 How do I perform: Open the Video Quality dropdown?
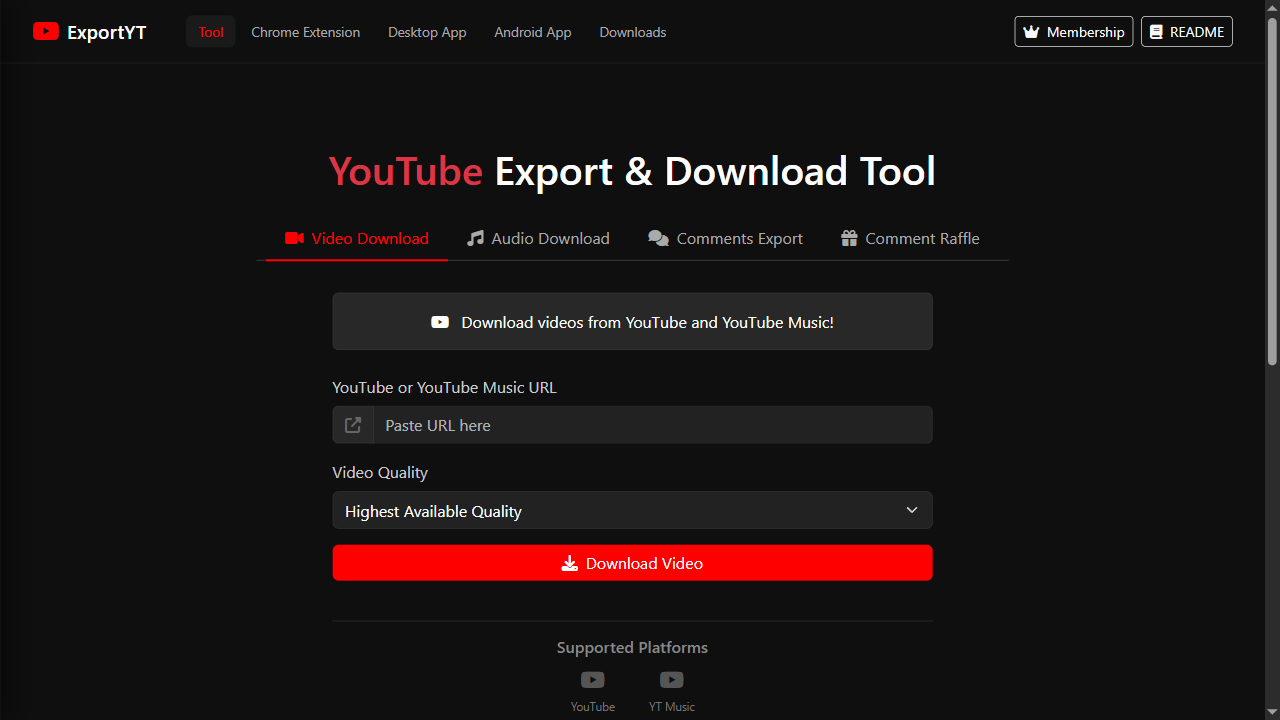point(632,510)
